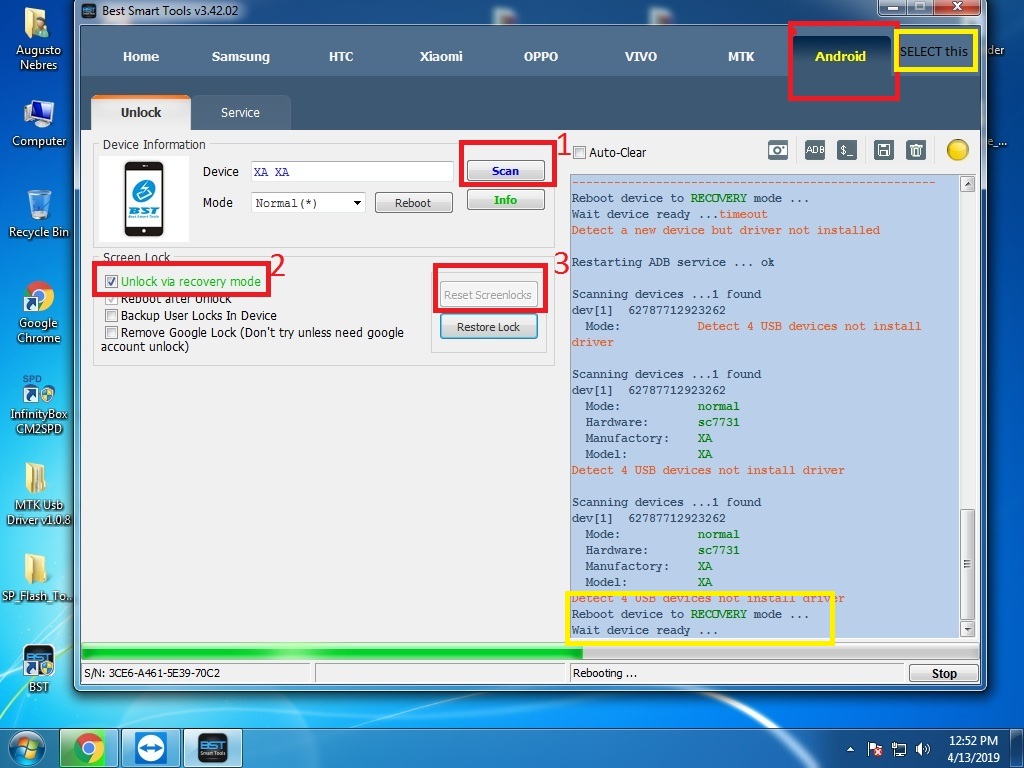The height and width of the screenshot is (768, 1024).
Task: Click the Stop button
Action: (x=944, y=673)
